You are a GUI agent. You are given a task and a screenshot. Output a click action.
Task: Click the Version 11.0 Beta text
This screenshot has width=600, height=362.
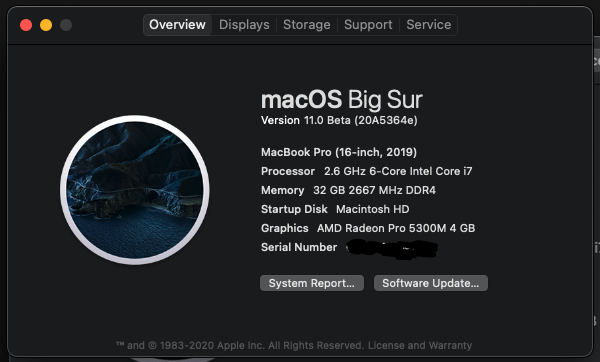(339, 121)
